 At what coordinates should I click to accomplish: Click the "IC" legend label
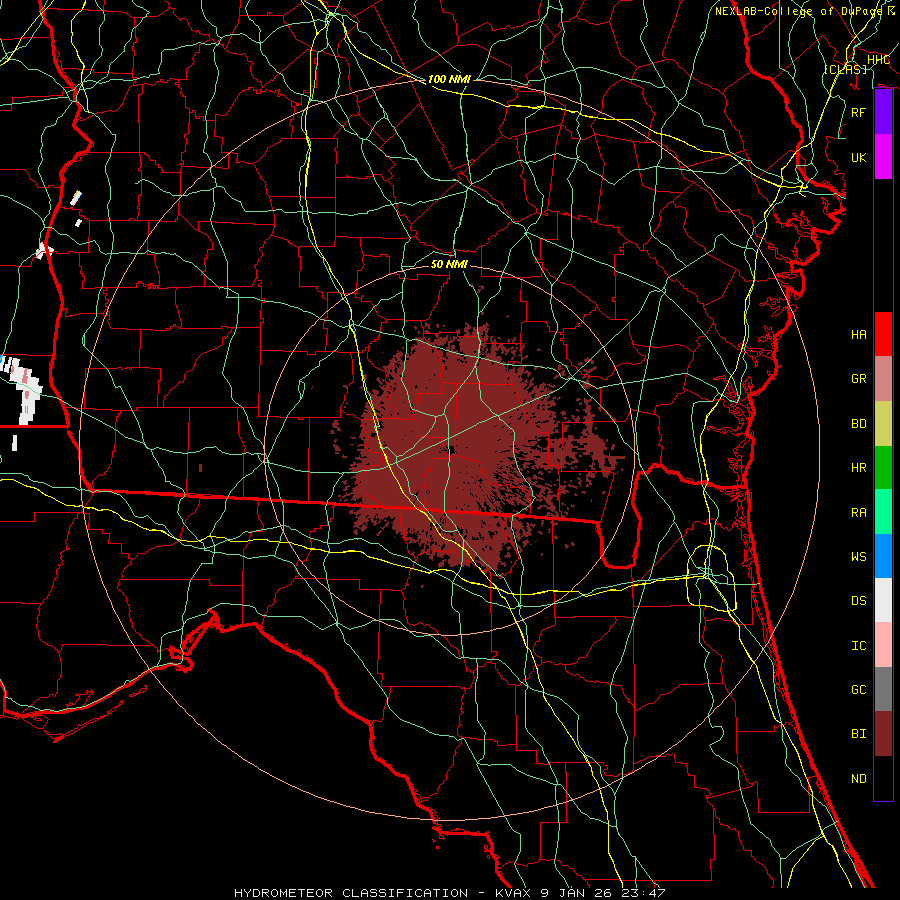(859, 645)
